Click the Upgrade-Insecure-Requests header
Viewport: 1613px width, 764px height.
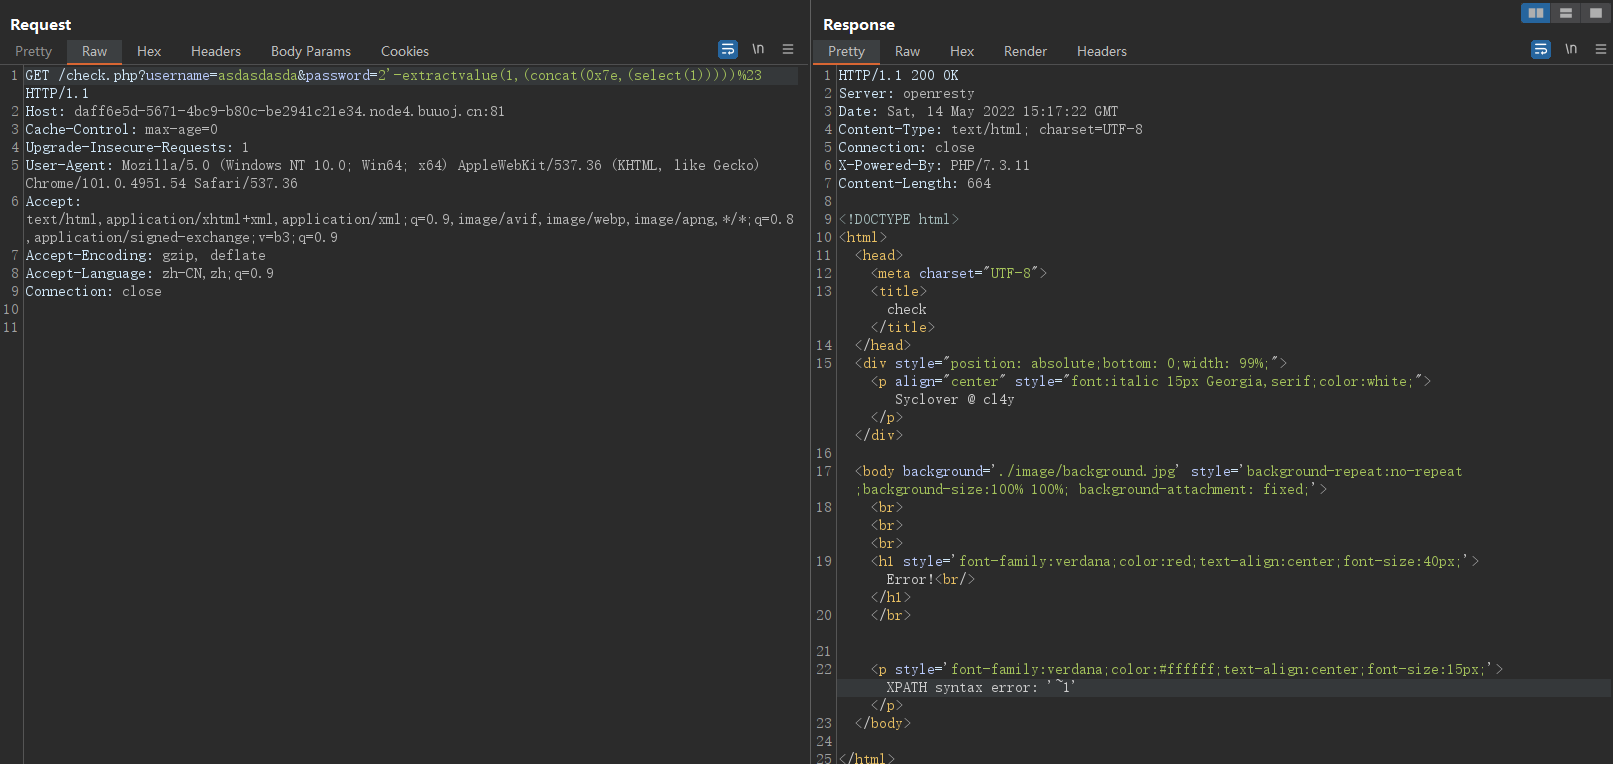pos(137,147)
